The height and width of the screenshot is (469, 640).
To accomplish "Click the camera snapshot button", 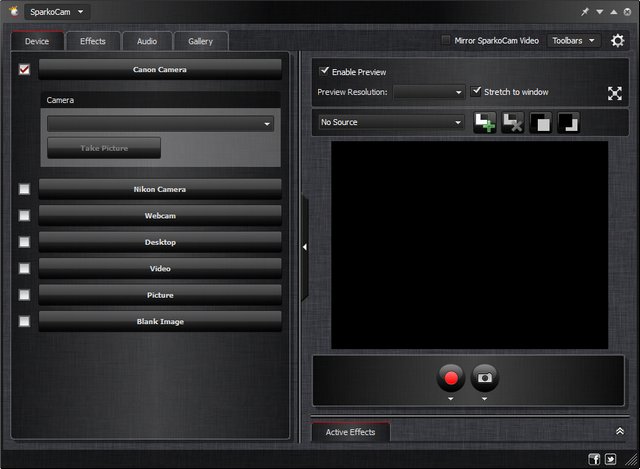I will 484,378.
